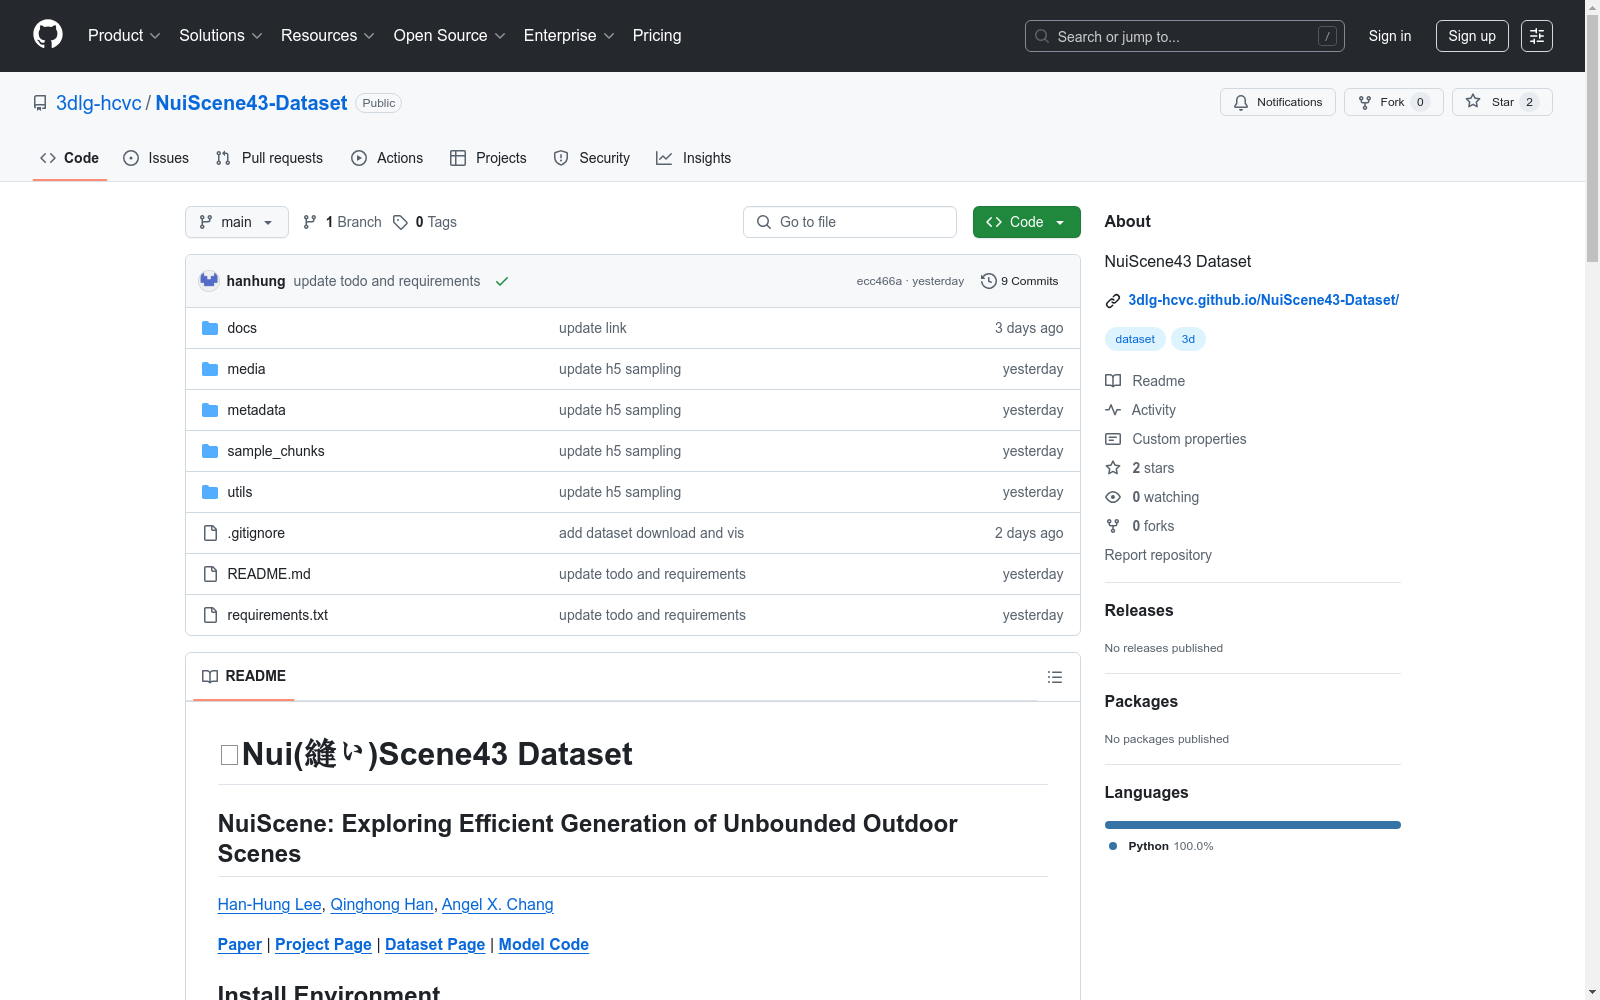Open the README outline icon
Screen dimensions: 1600x1000
point(1054,677)
